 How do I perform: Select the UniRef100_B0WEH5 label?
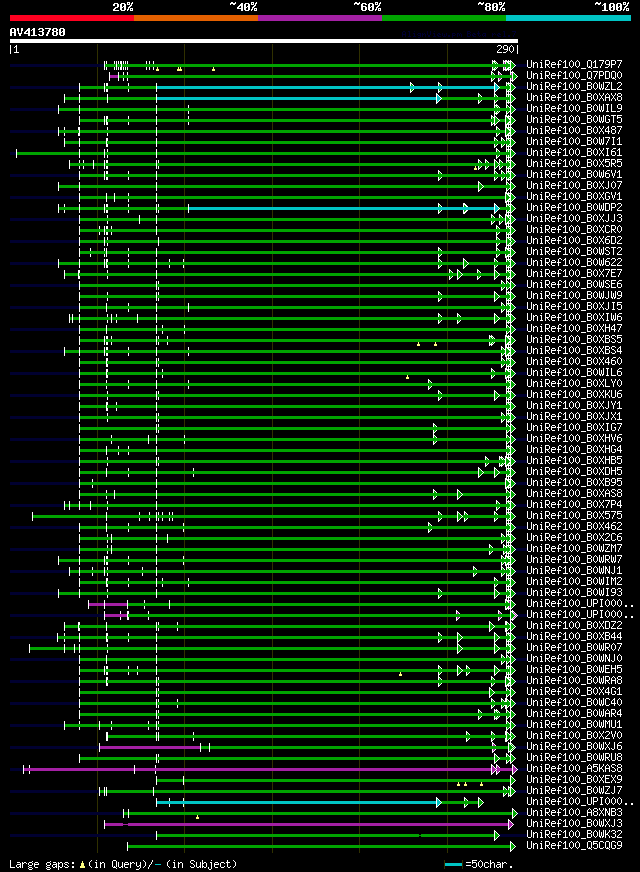[574, 670]
